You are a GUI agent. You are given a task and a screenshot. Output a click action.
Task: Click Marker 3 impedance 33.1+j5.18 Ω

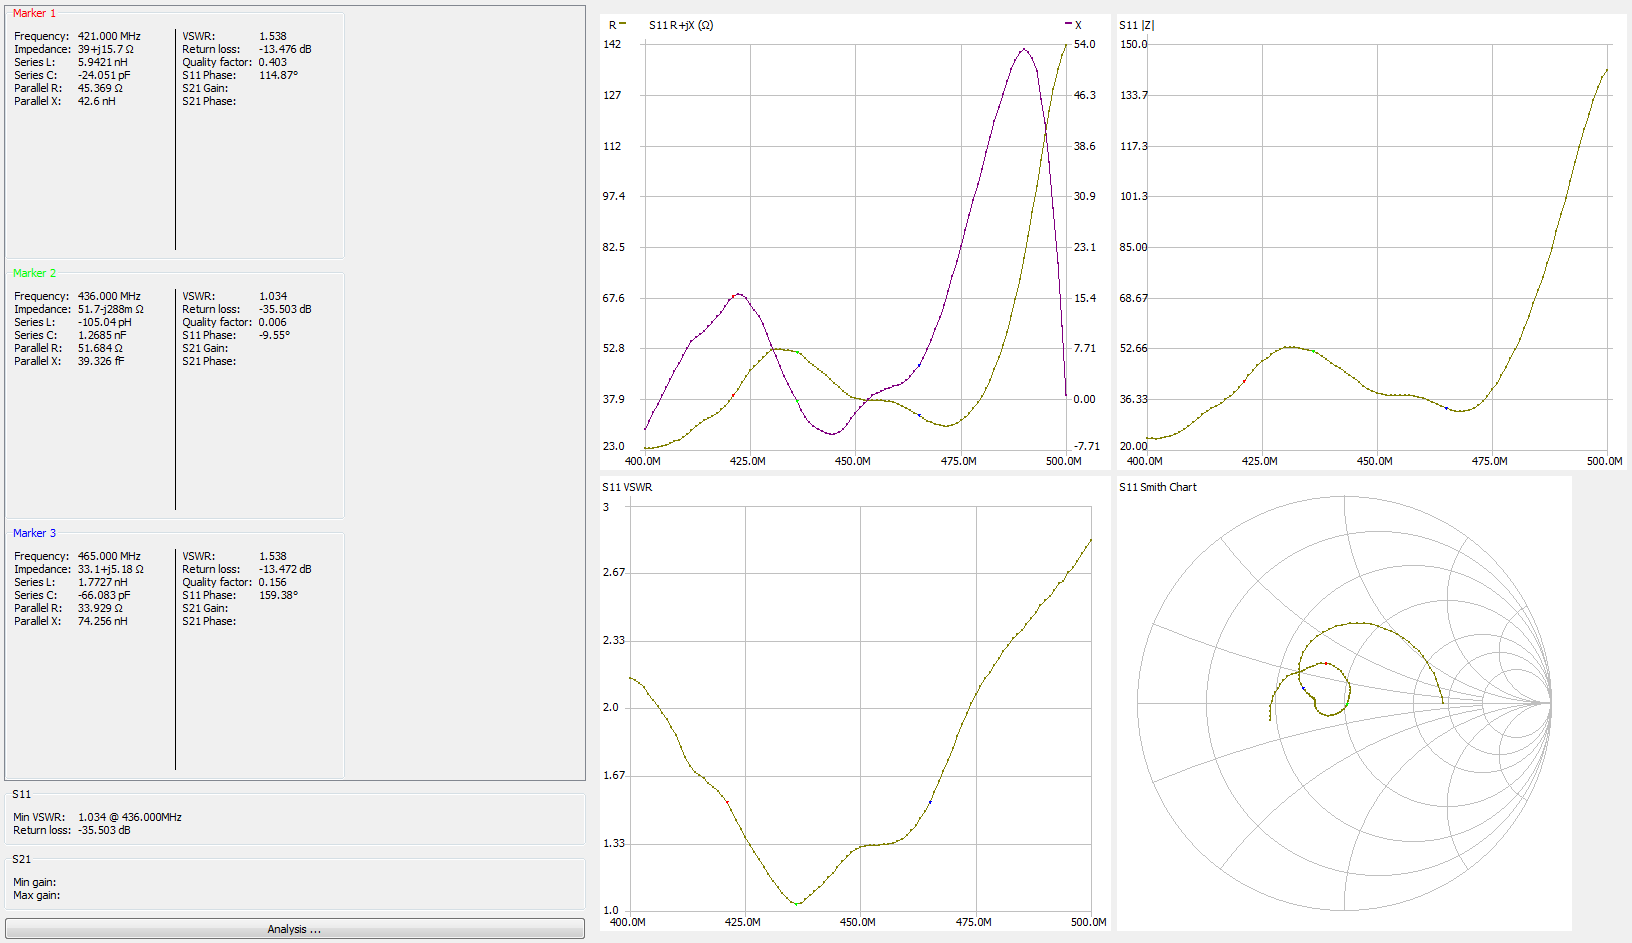(x=110, y=569)
